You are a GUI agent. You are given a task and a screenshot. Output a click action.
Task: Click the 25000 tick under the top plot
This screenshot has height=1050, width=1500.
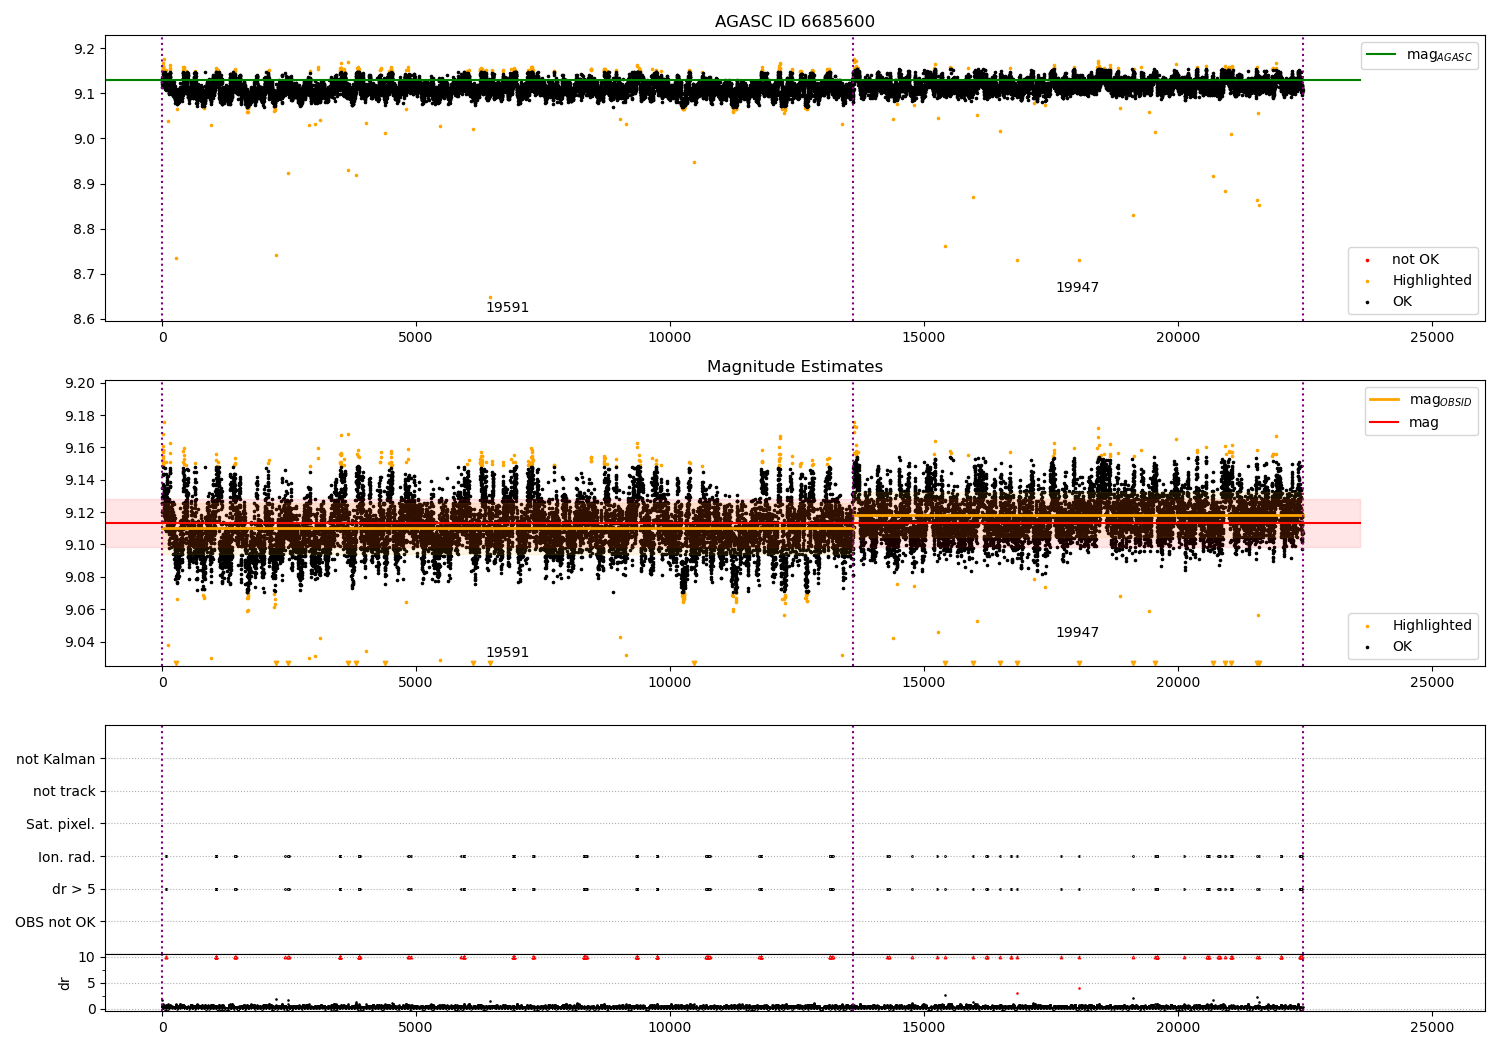point(1432,338)
